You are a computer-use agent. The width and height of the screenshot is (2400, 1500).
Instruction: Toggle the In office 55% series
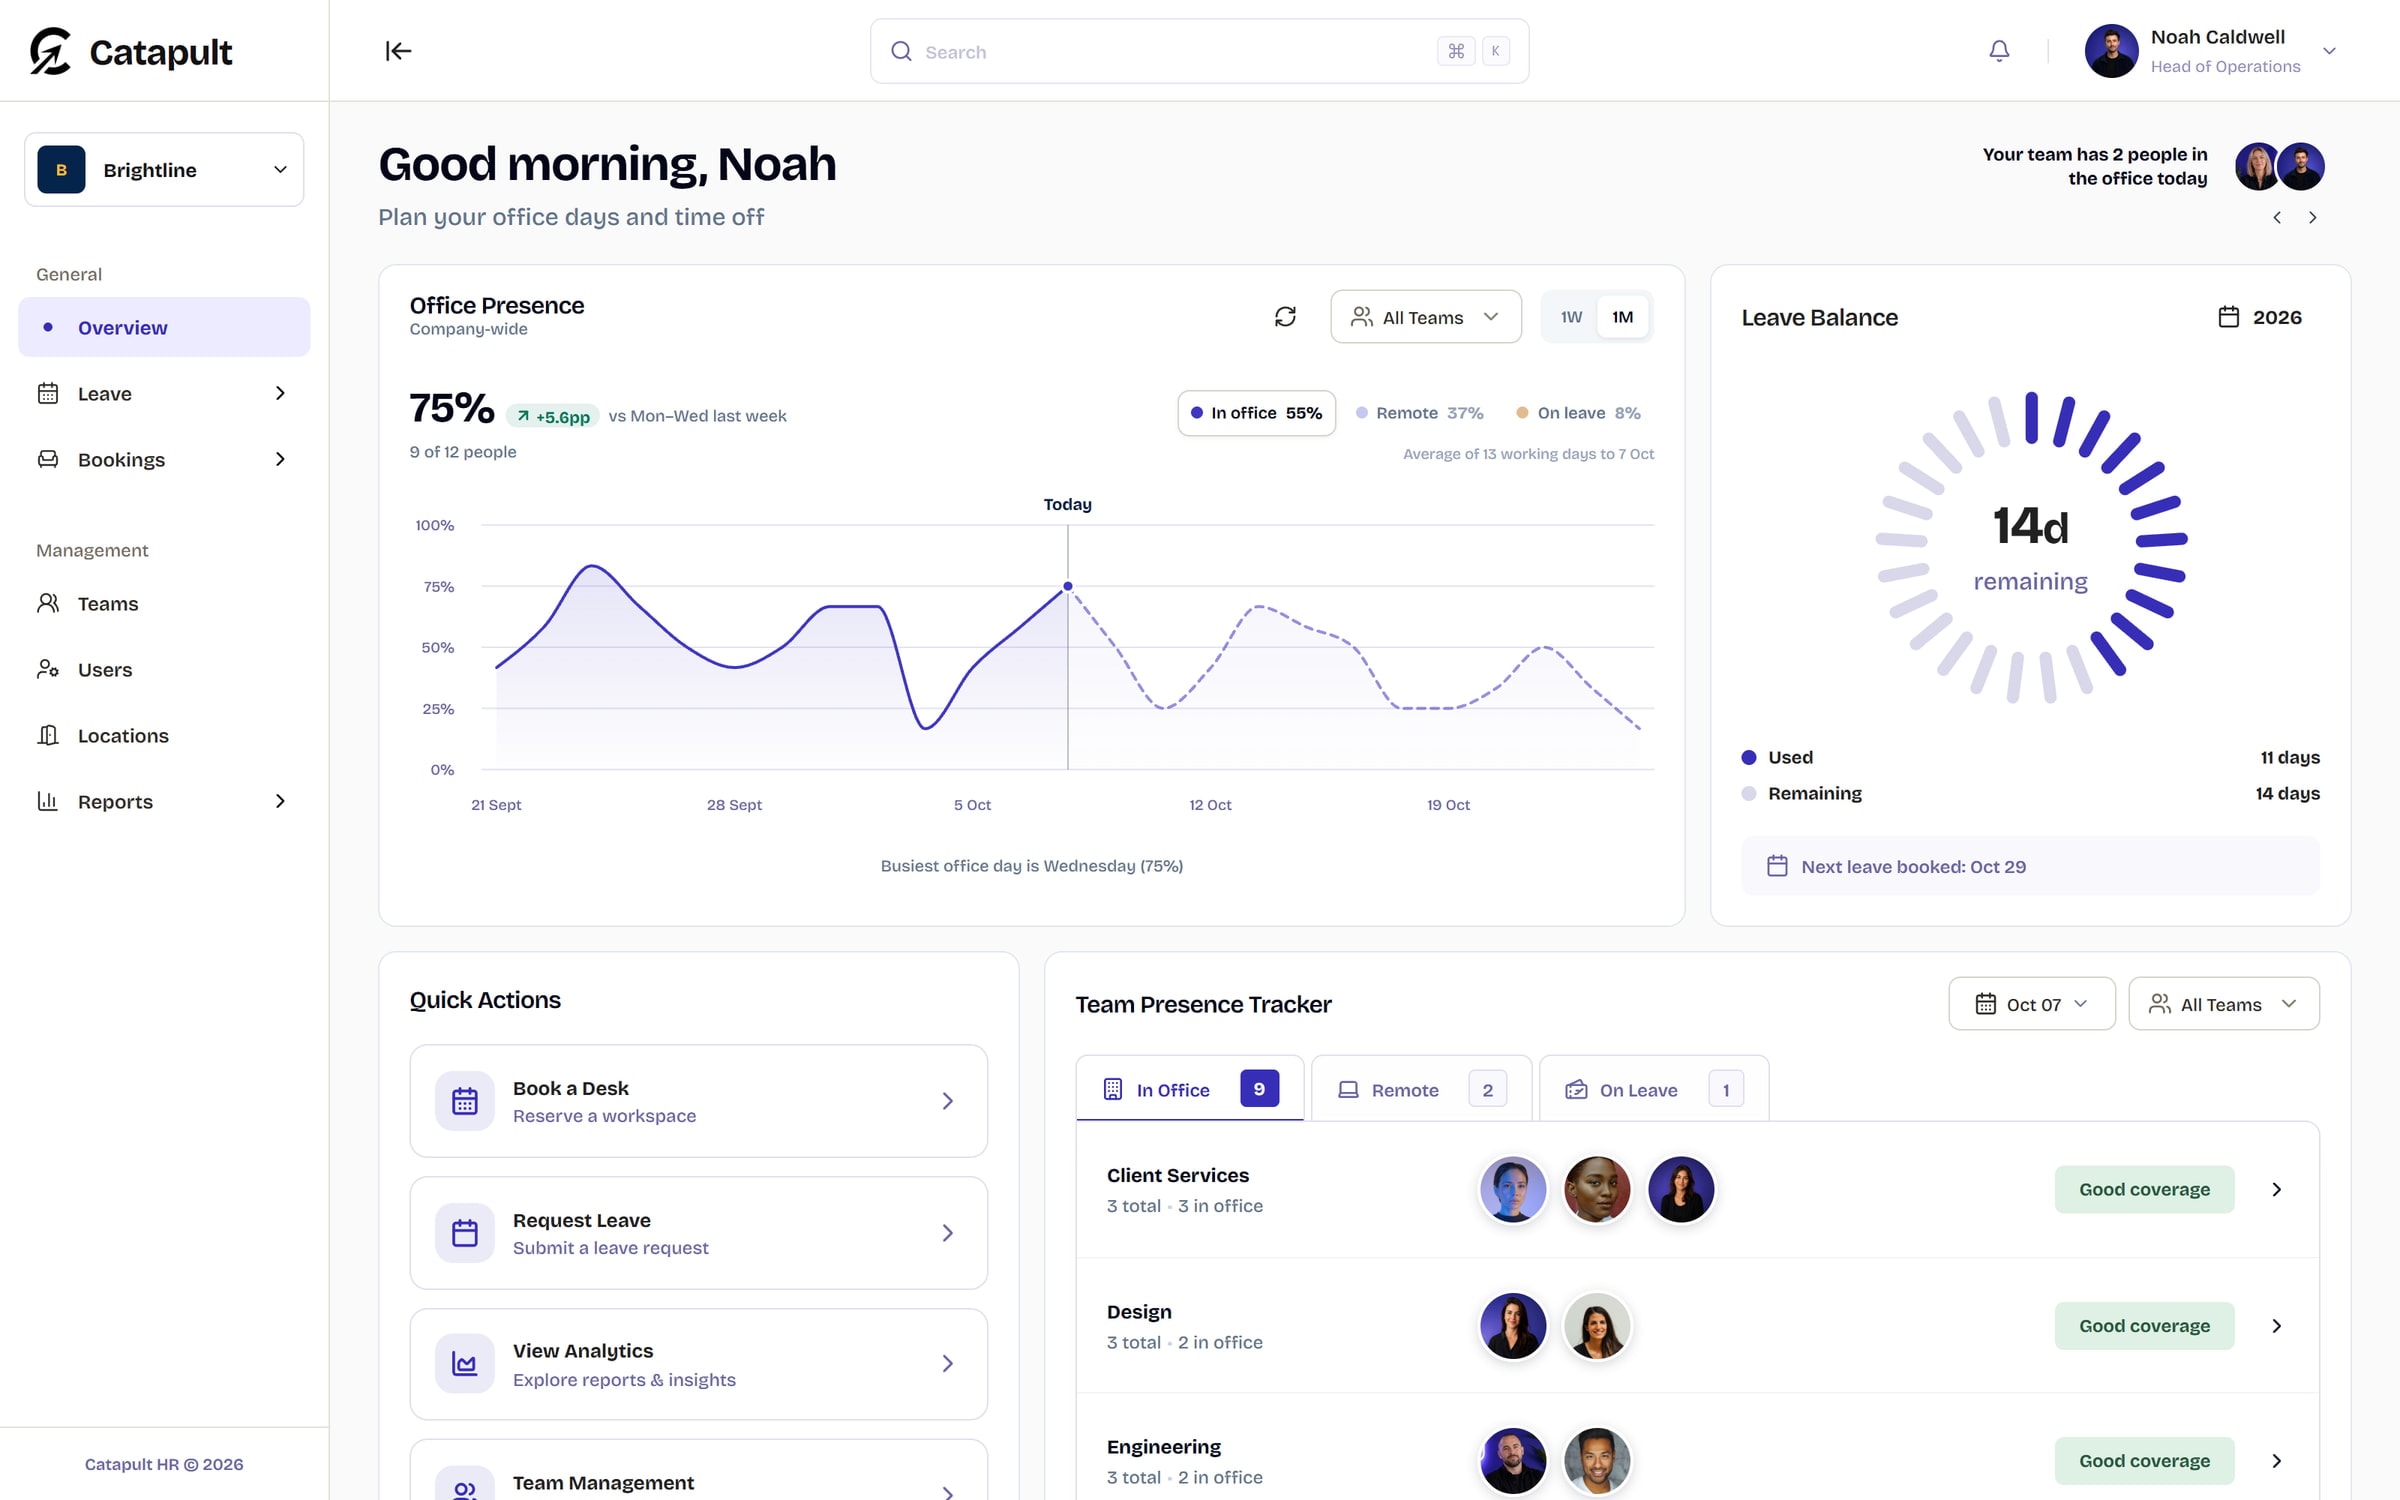click(x=1256, y=413)
